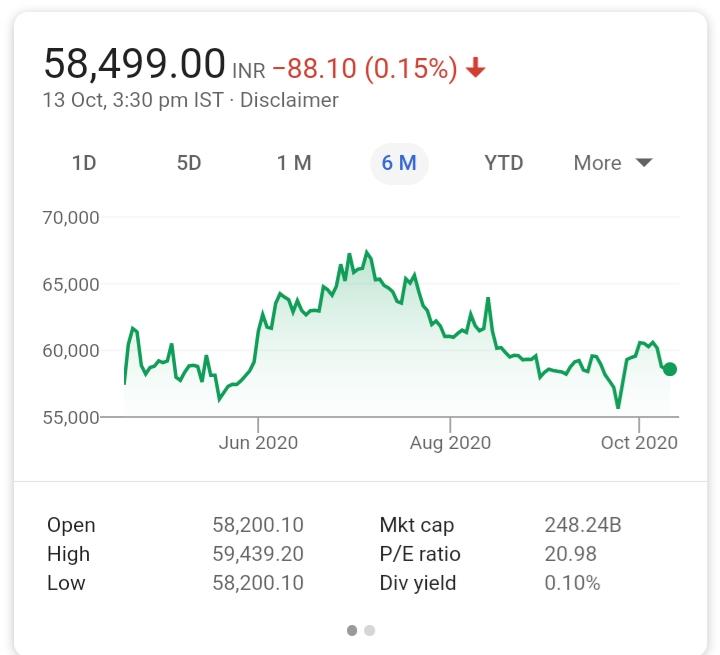Click the 58,499.00 current price
Screen dimensions: 720x655
(134, 64)
